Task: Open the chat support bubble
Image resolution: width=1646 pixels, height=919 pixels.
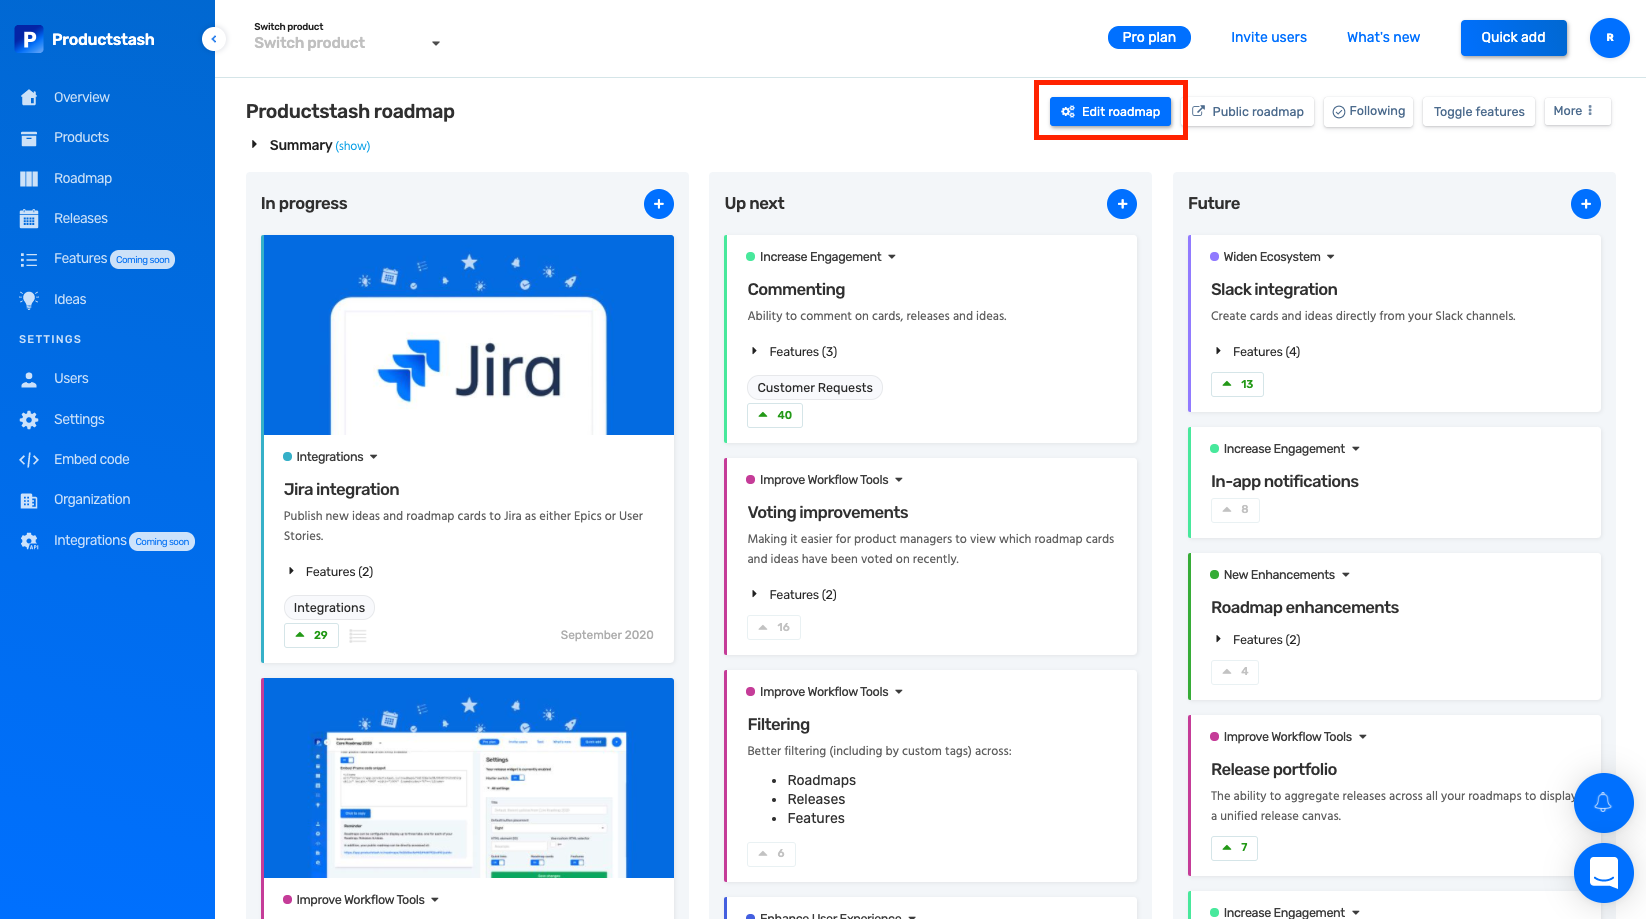Action: click(x=1603, y=873)
